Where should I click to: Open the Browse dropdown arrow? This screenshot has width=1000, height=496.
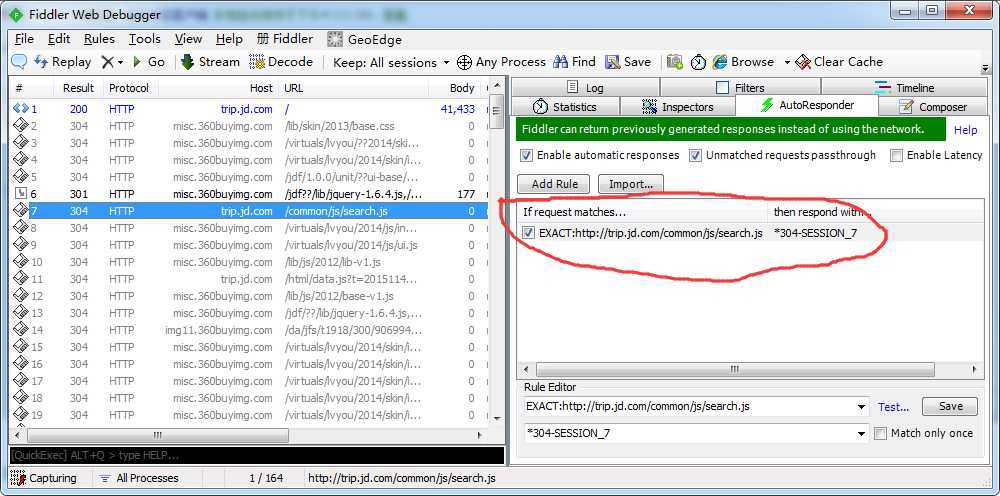787,62
